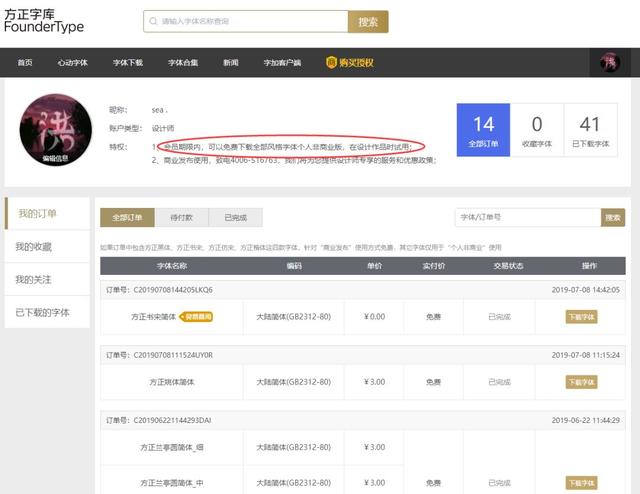The height and width of the screenshot is (494, 640).
Task: Download font for 方正书宋简体 order
Action: tap(581, 317)
